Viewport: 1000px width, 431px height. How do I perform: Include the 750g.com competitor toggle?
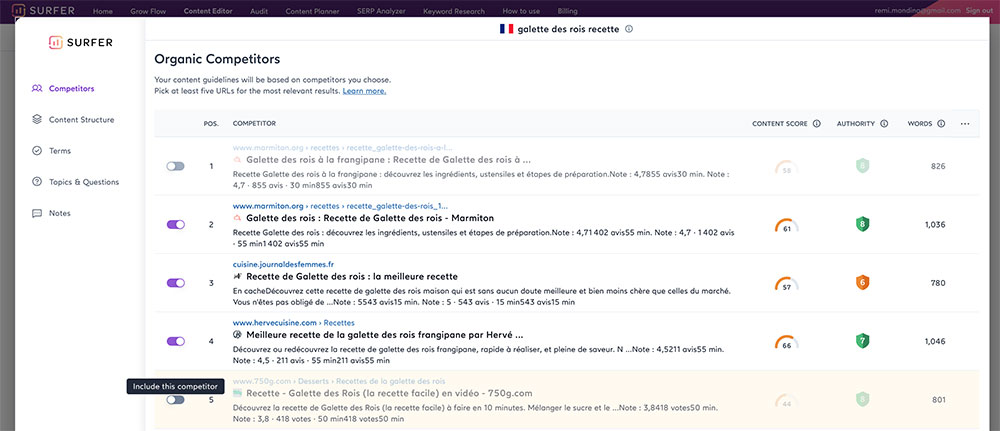pyautogui.click(x=175, y=400)
